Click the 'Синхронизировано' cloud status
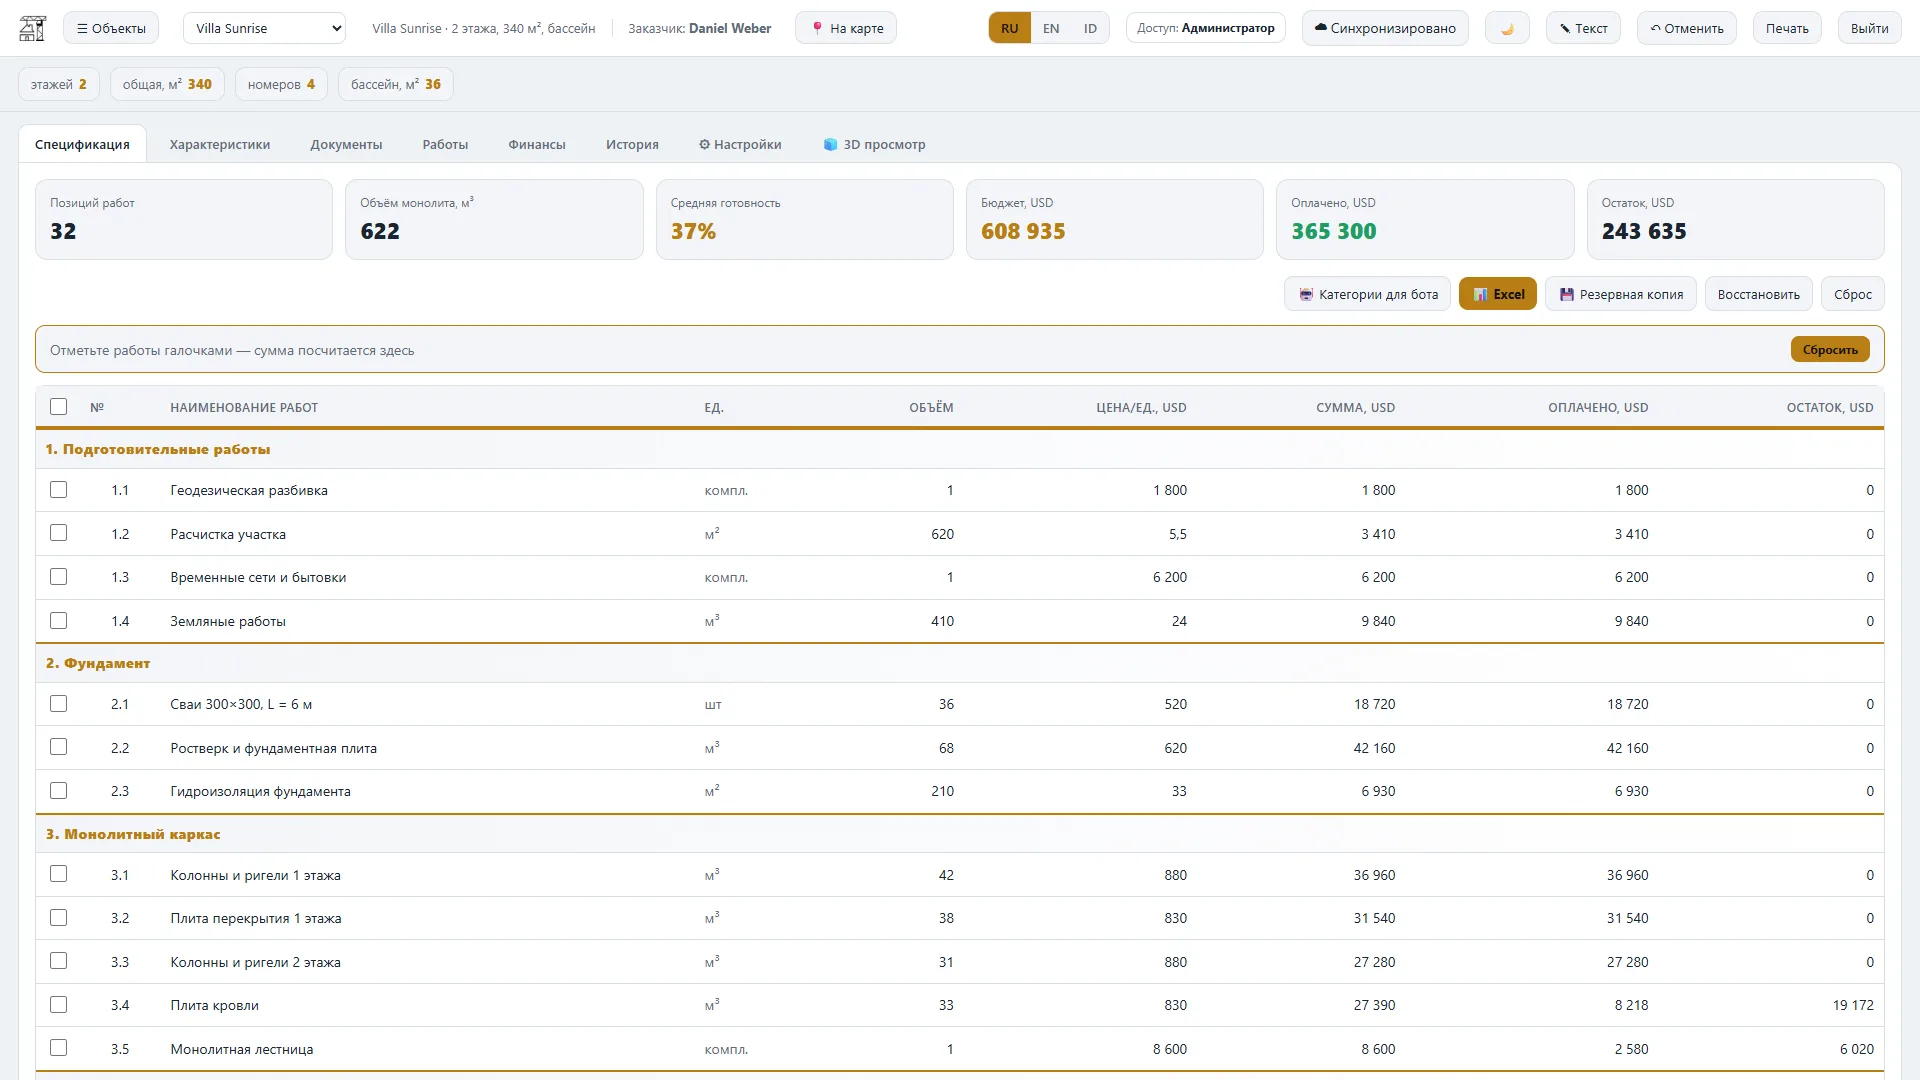The image size is (1920, 1080). click(1385, 28)
